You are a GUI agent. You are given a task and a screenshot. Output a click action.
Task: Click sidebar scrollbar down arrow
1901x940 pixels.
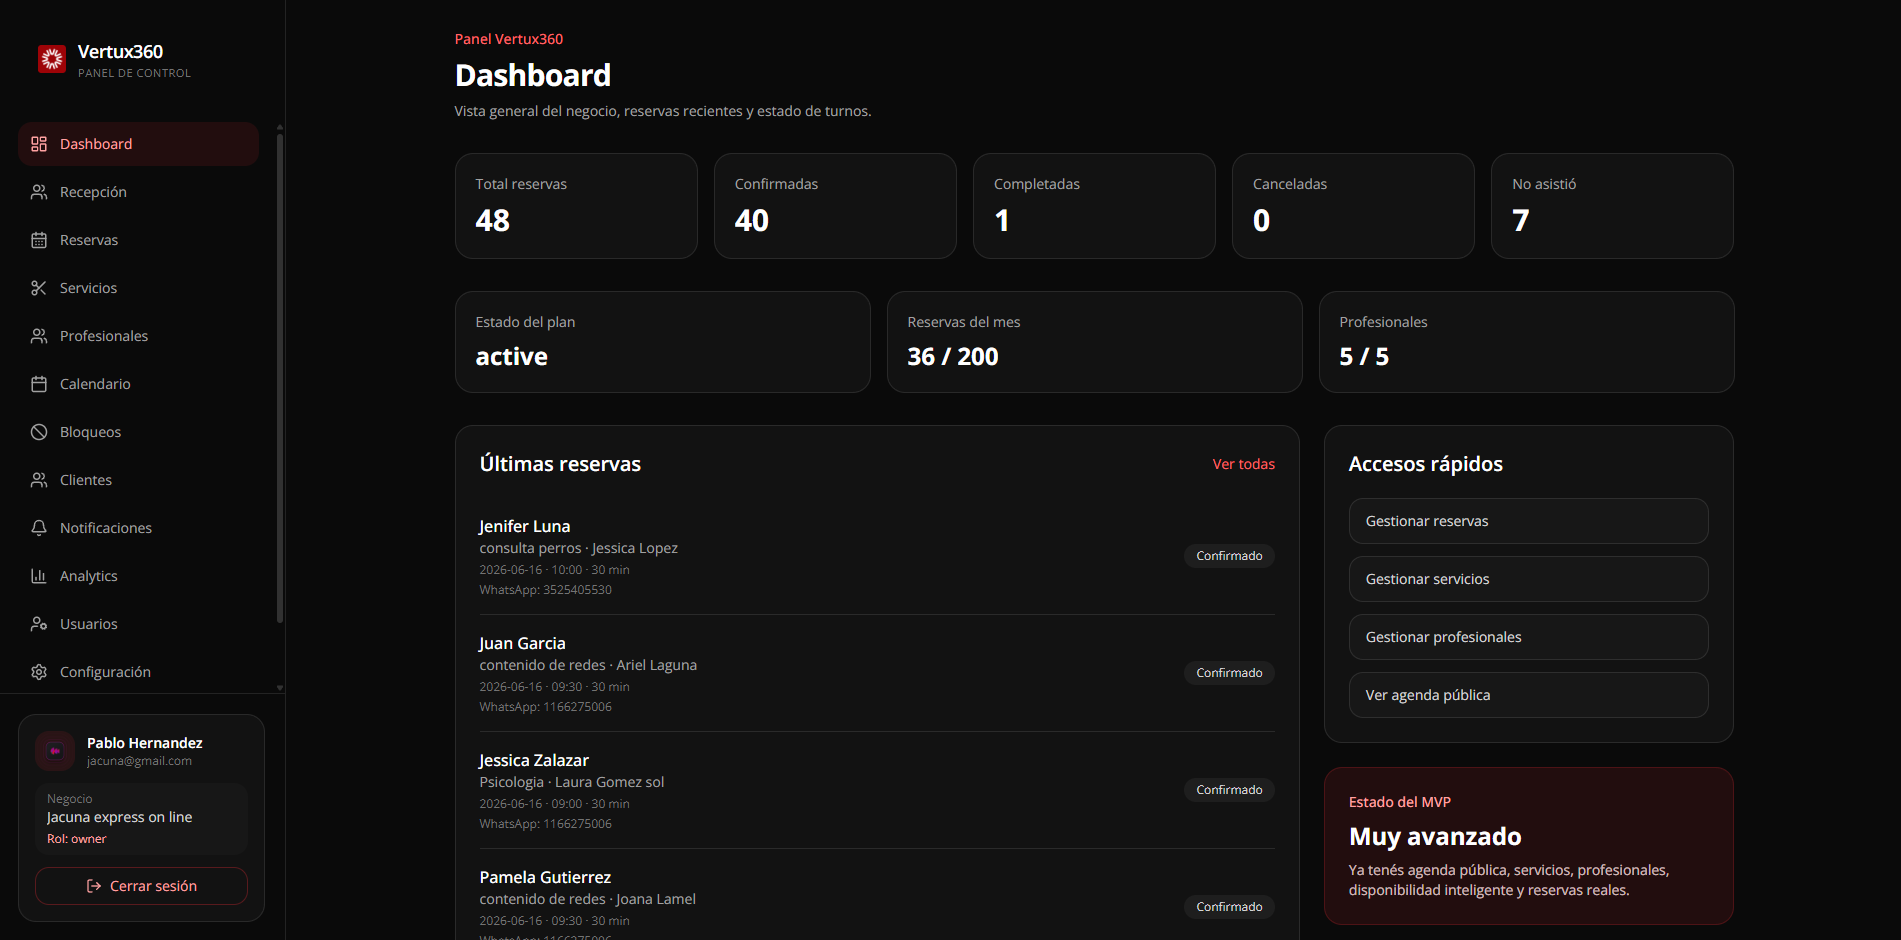pos(280,688)
